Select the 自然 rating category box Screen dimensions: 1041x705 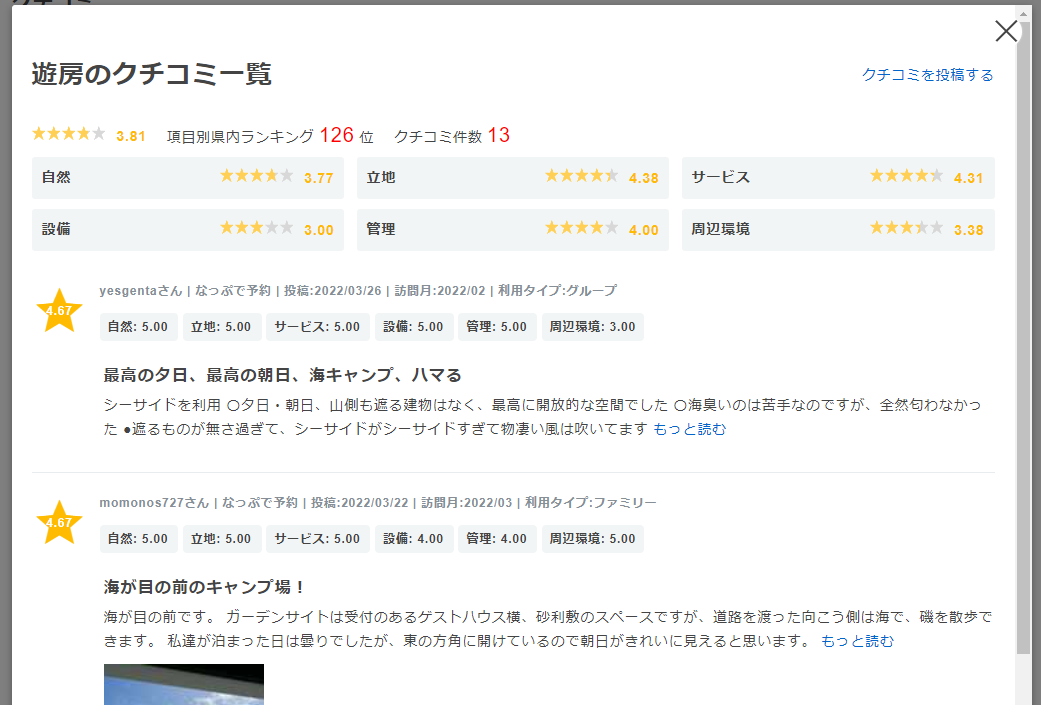pyautogui.click(x=188, y=178)
